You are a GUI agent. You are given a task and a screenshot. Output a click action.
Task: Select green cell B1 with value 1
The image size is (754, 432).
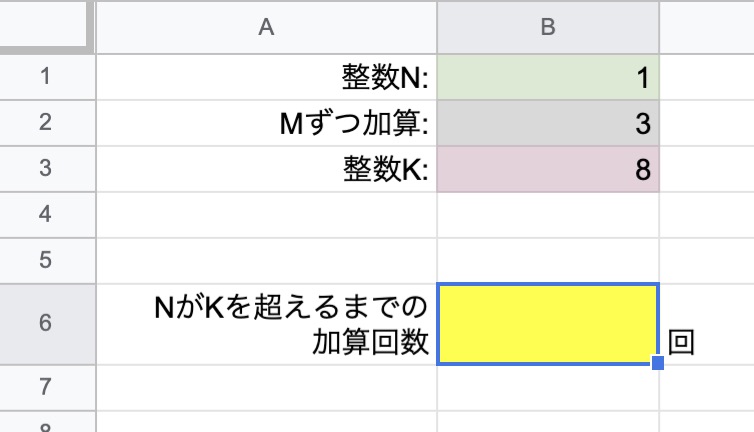(548, 77)
